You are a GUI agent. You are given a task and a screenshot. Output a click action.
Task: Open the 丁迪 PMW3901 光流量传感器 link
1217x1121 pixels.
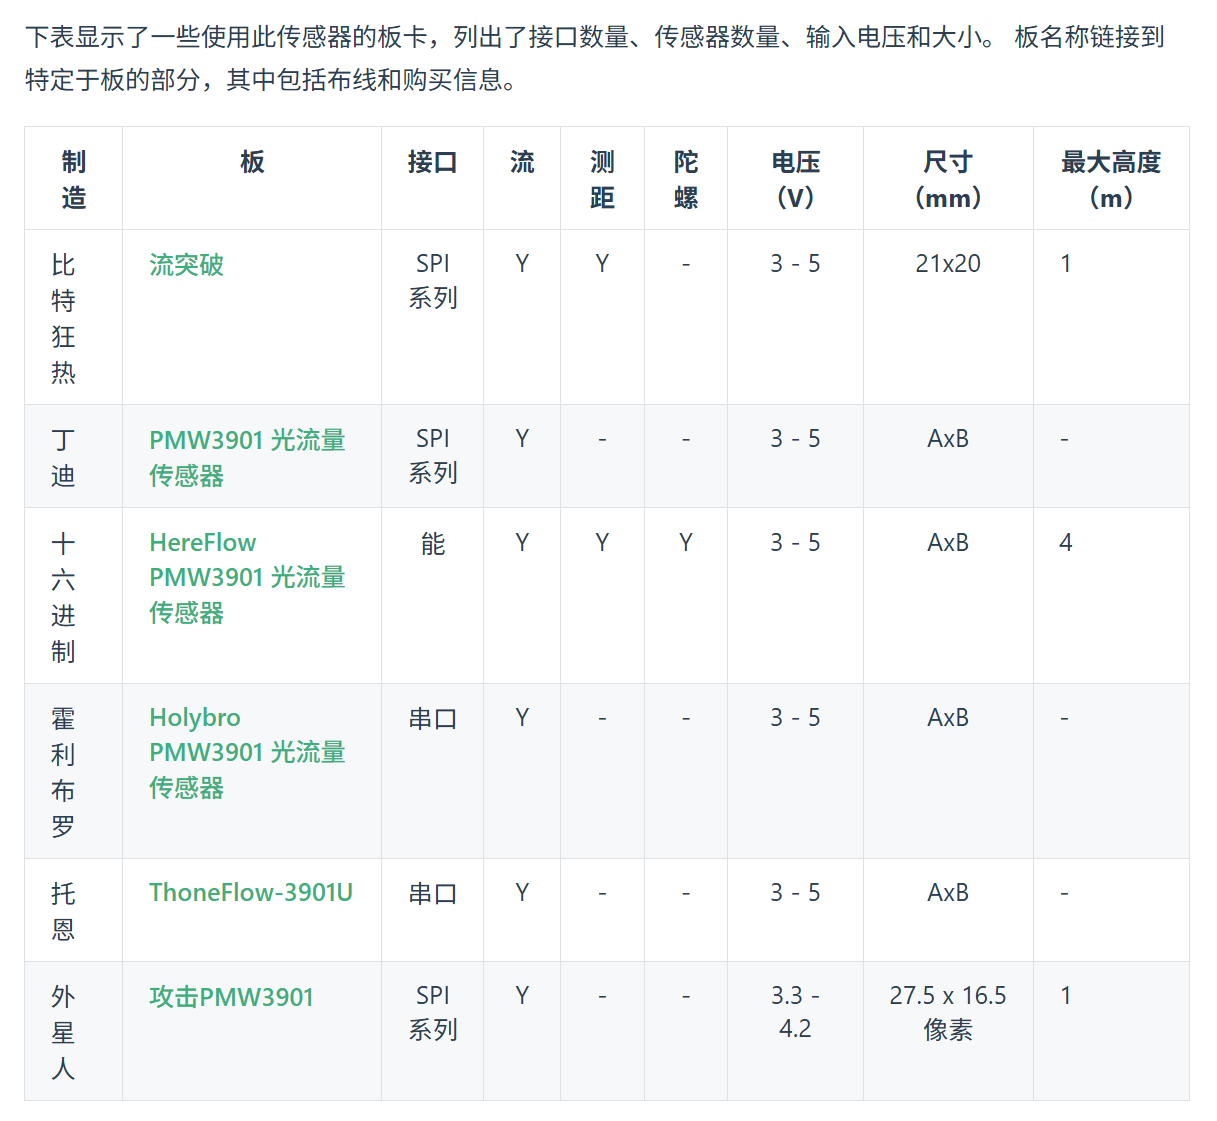(x=247, y=458)
